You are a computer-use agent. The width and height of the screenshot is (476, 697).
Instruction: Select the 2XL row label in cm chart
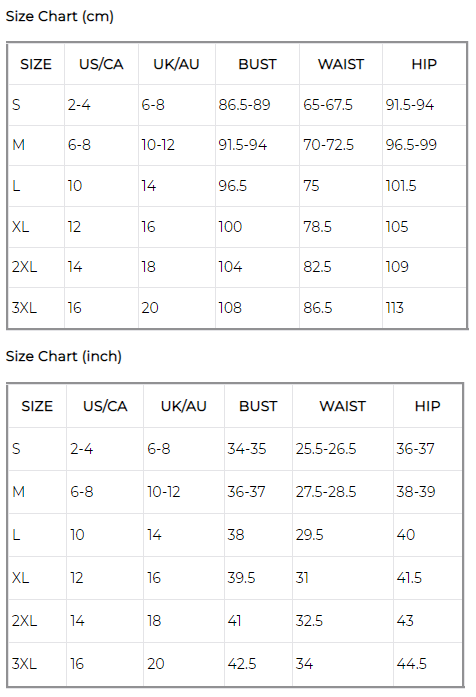tap(24, 267)
